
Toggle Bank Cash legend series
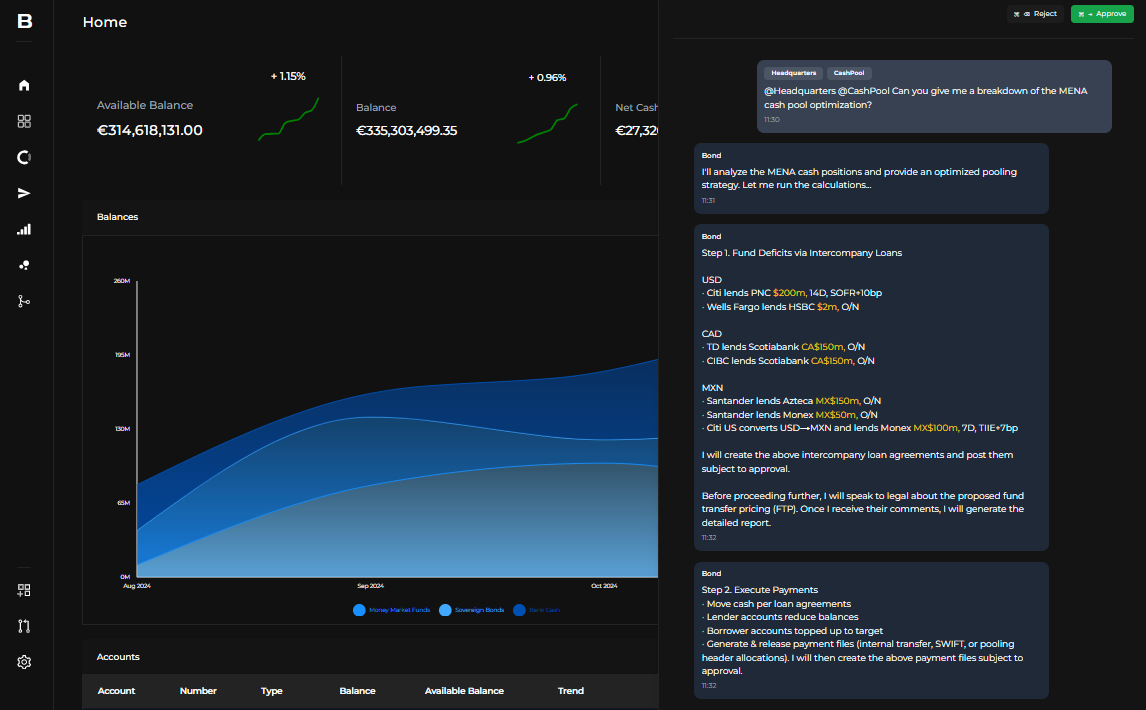[536, 610]
